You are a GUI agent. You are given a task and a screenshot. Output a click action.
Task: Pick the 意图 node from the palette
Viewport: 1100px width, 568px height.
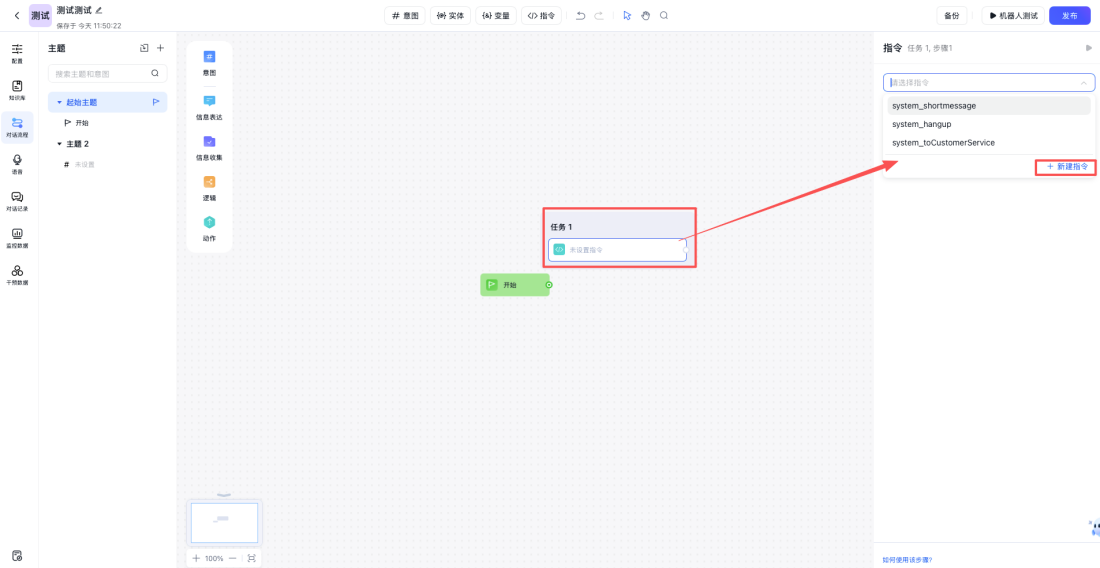[209, 62]
